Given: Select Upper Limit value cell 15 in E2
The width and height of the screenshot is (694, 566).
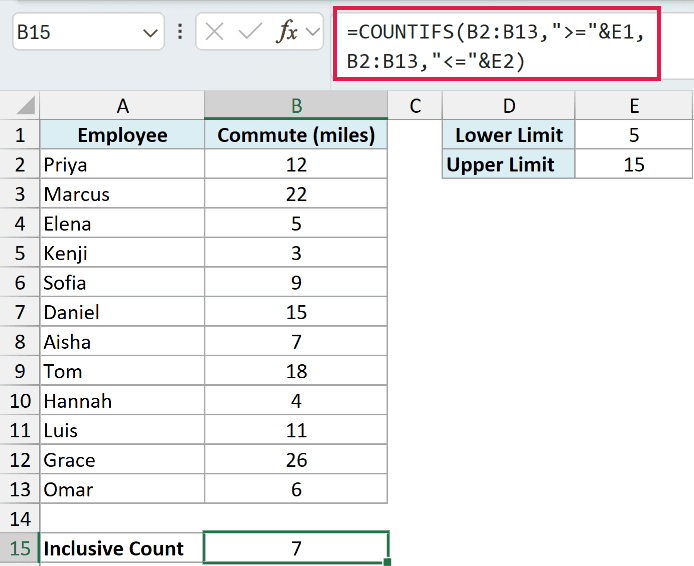Looking at the screenshot, I should 634,164.
